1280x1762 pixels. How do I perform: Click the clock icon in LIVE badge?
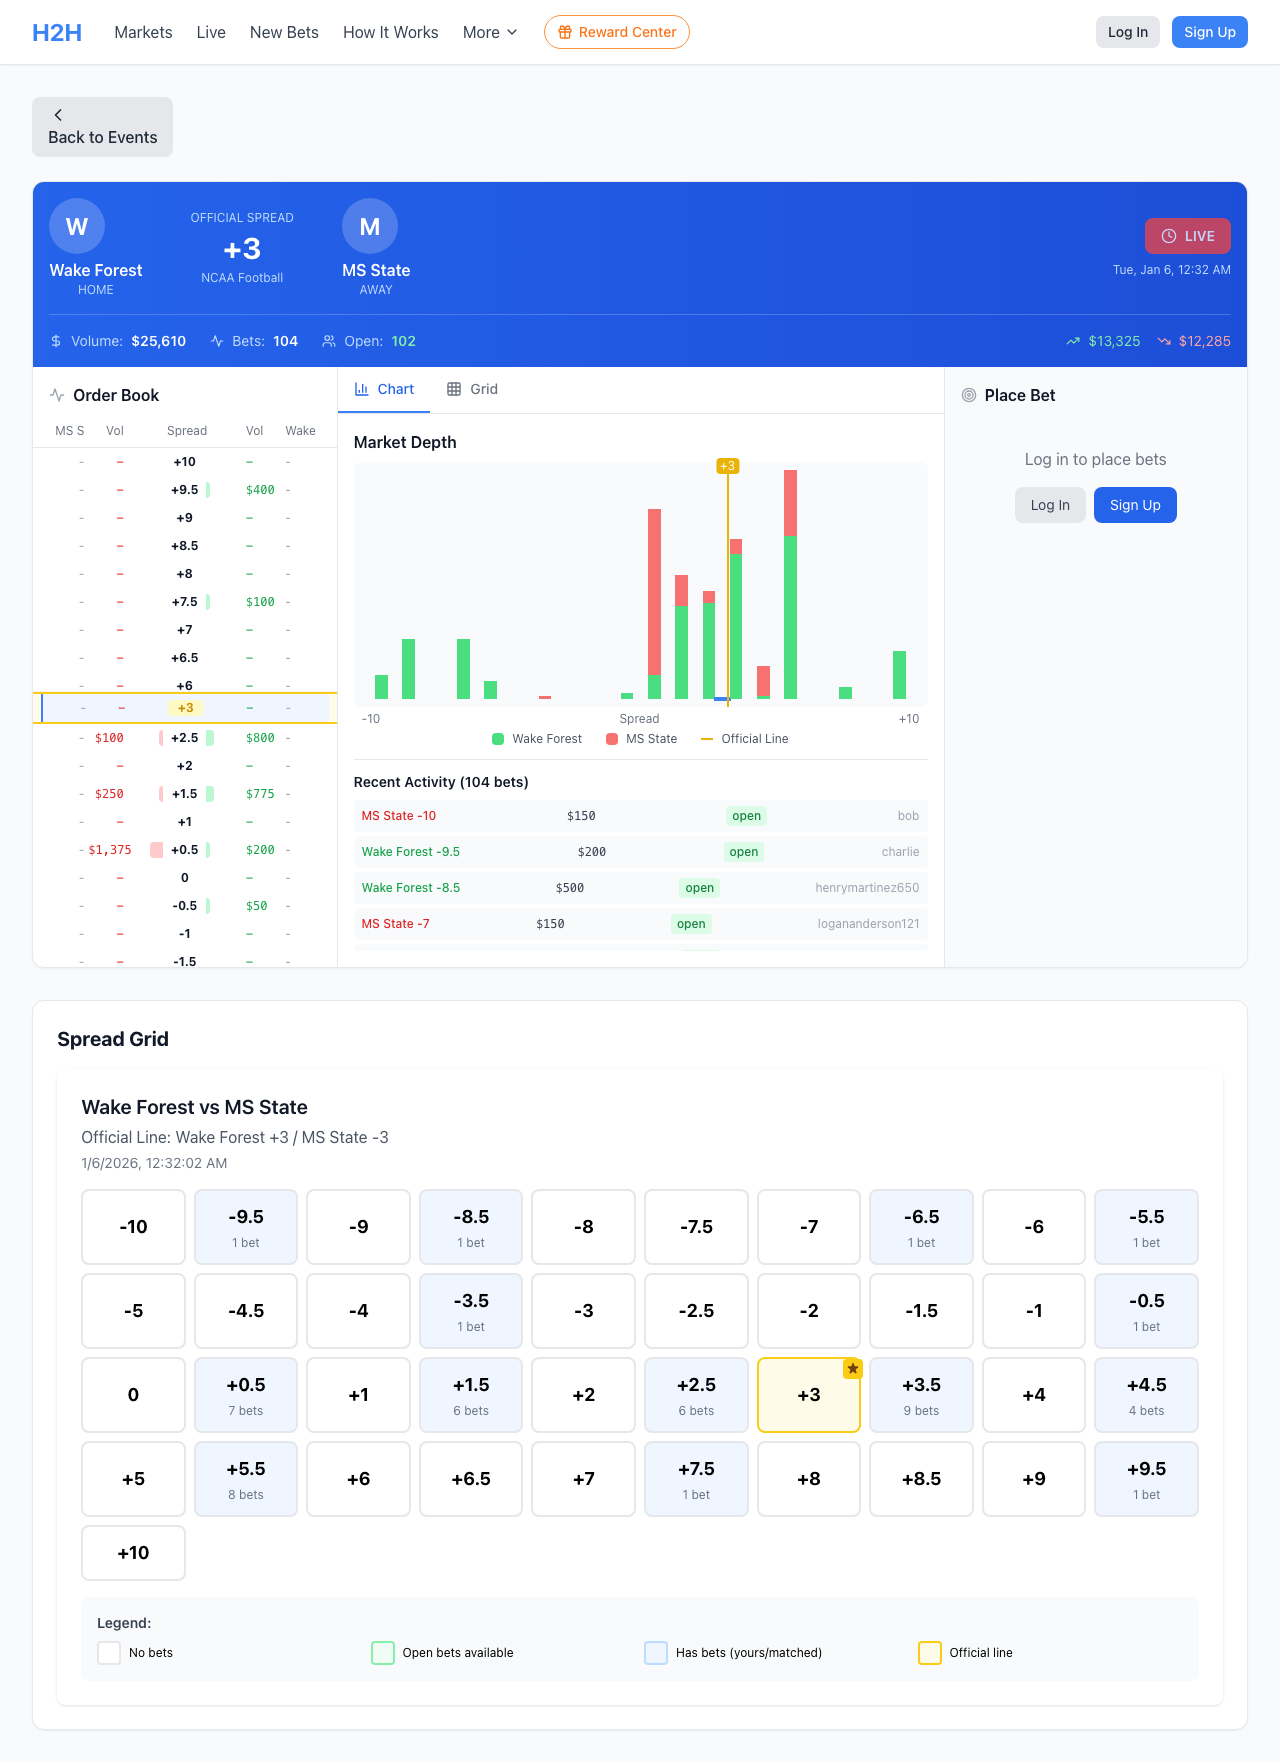click(x=1168, y=236)
